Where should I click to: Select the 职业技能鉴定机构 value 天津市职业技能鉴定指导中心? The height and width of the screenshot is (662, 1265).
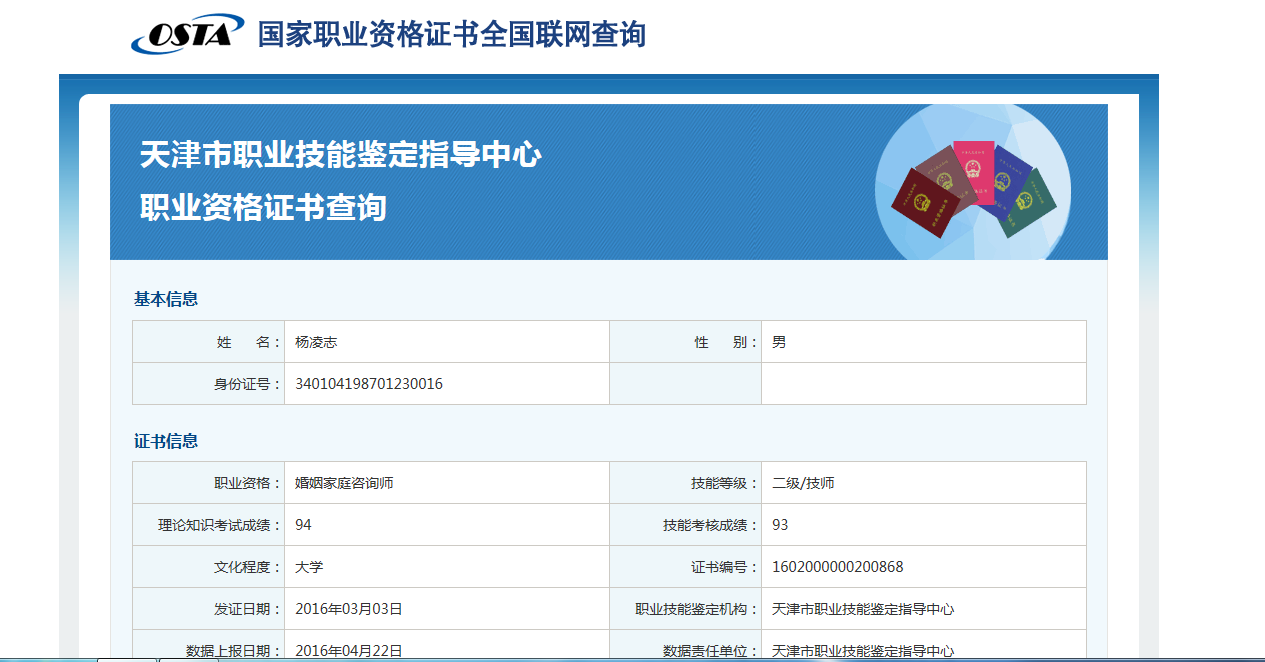863,609
